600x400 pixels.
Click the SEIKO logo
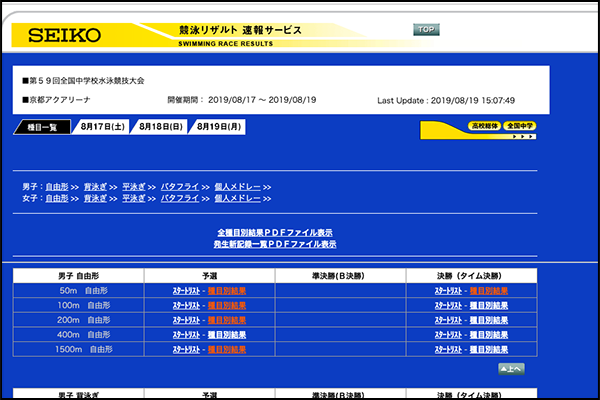(x=64, y=35)
